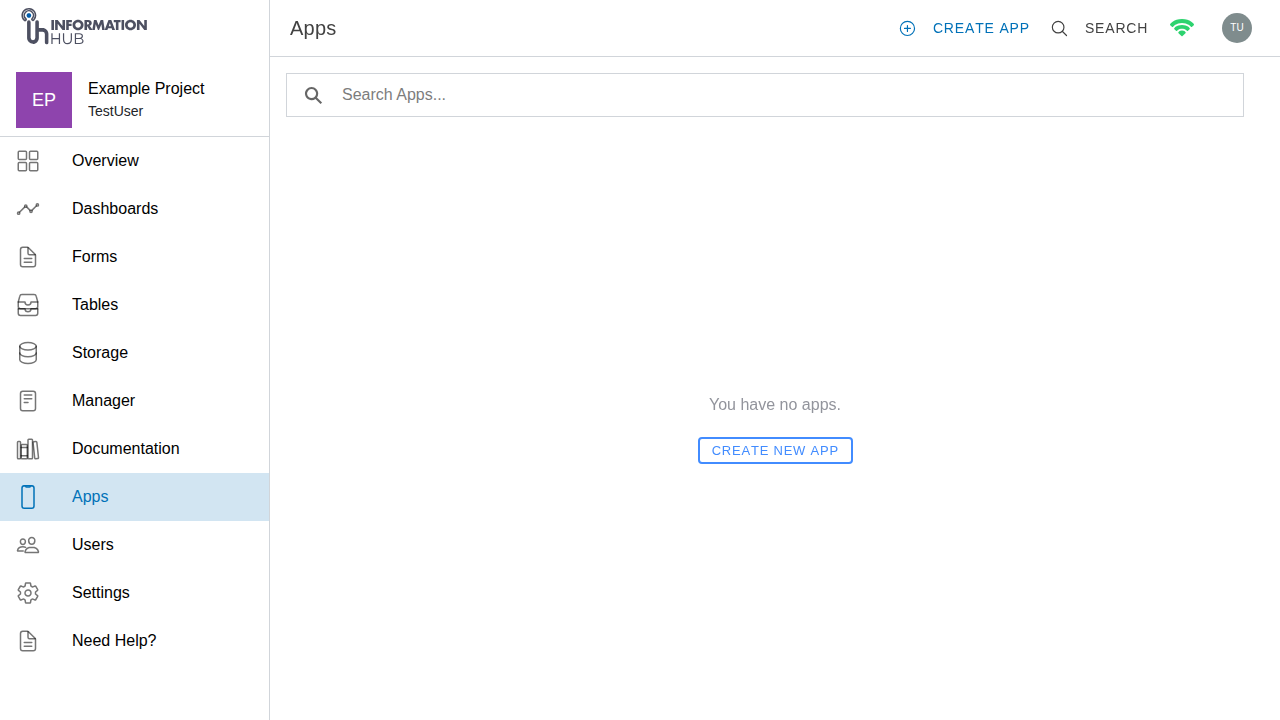Viewport: 1280px width, 720px height.
Task: Click the SEARCH header label
Action: [x=1116, y=28]
